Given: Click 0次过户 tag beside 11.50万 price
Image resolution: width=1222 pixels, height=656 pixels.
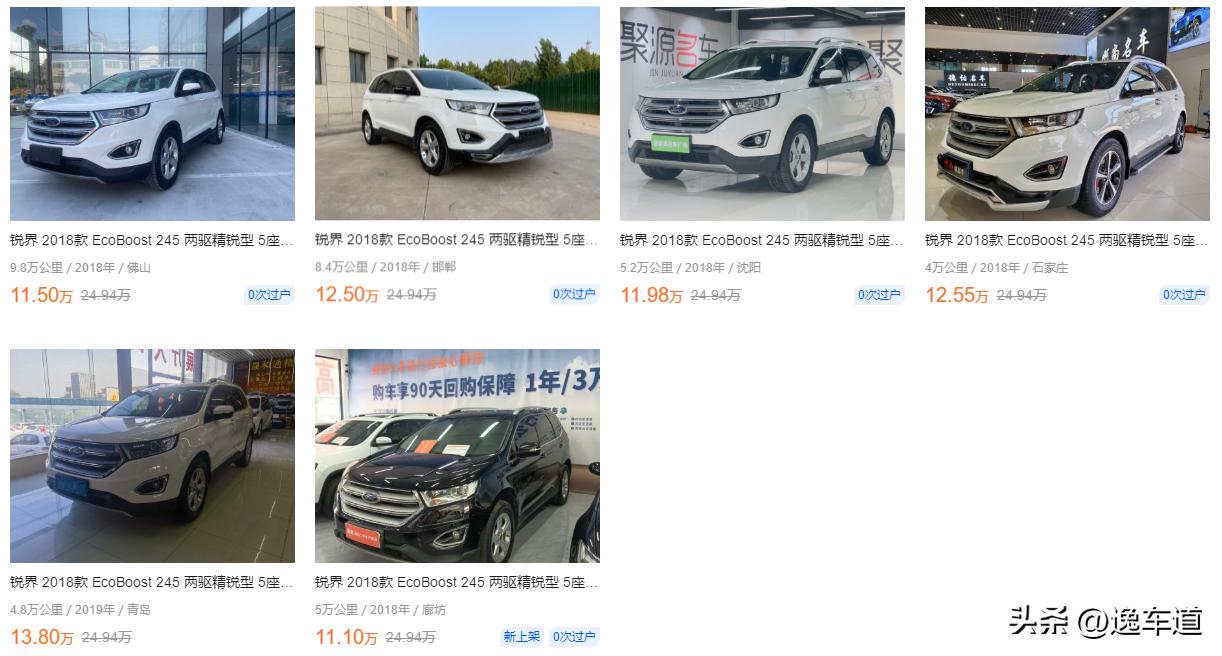Looking at the screenshot, I should tap(270, 295).
